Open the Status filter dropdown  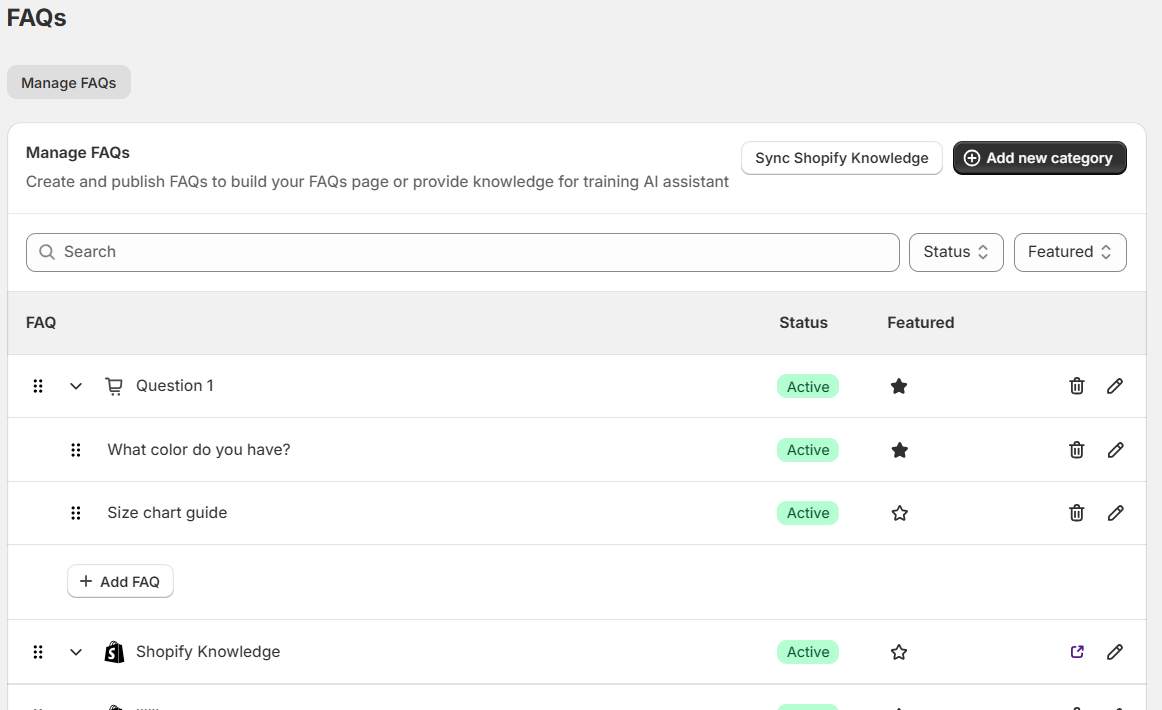click(956, 252)
